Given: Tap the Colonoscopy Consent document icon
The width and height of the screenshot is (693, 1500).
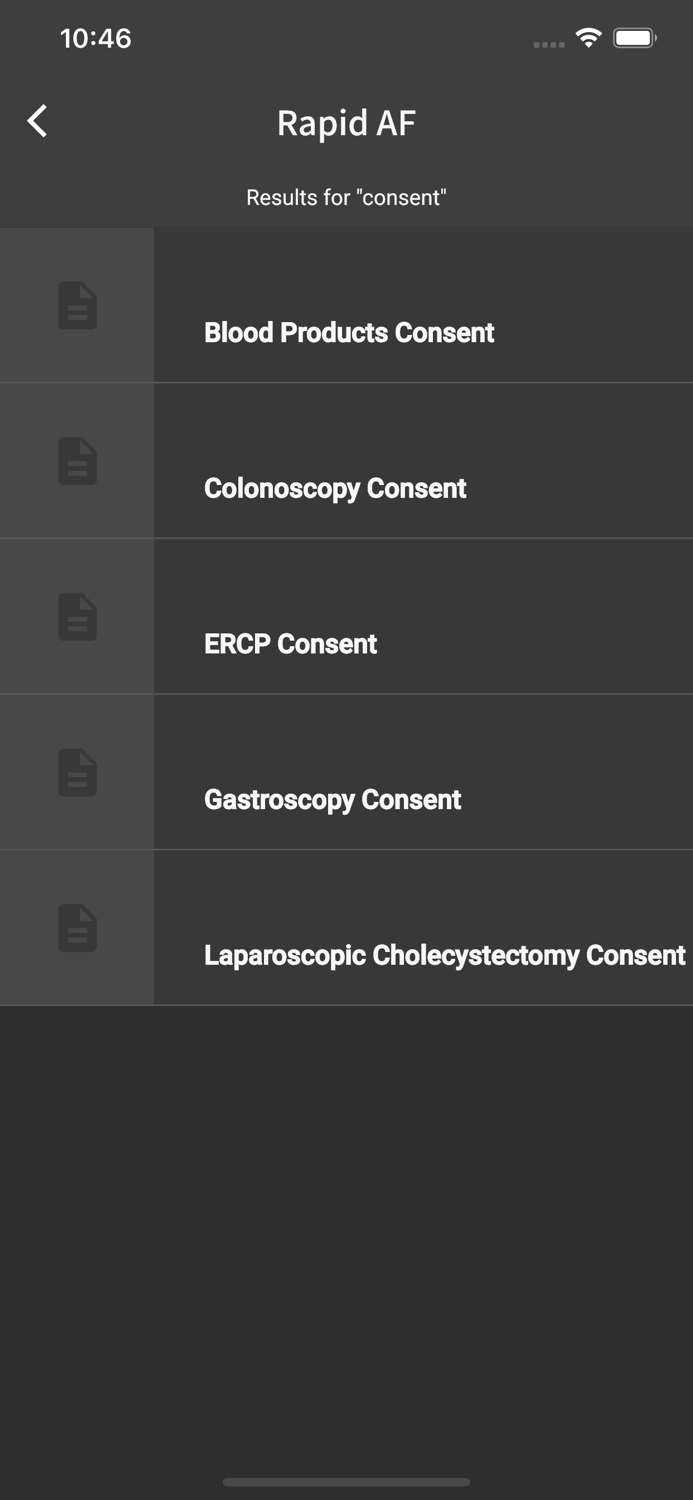Looking at the screenshot, I should (x=77, y=462).
